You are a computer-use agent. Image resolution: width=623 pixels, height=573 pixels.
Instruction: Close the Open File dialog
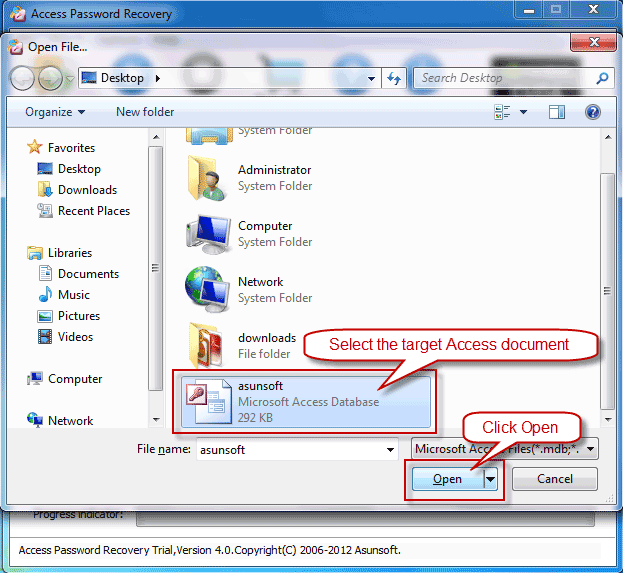coord(593,42)
